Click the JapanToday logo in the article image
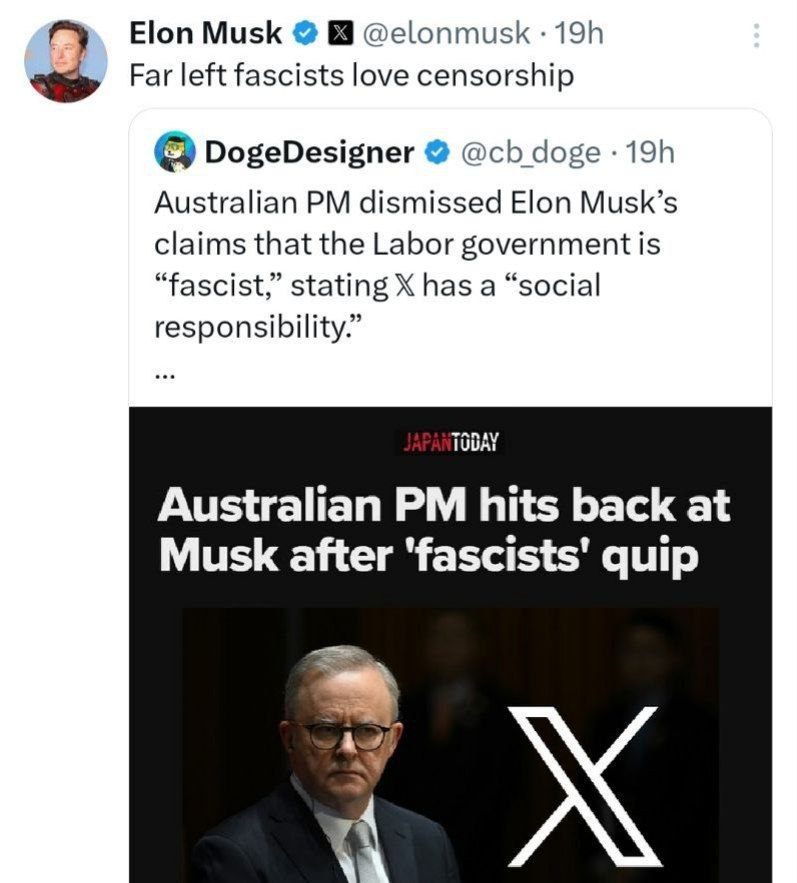The height and width of the screenshot is (883, 797). click(x=452, y=441)
